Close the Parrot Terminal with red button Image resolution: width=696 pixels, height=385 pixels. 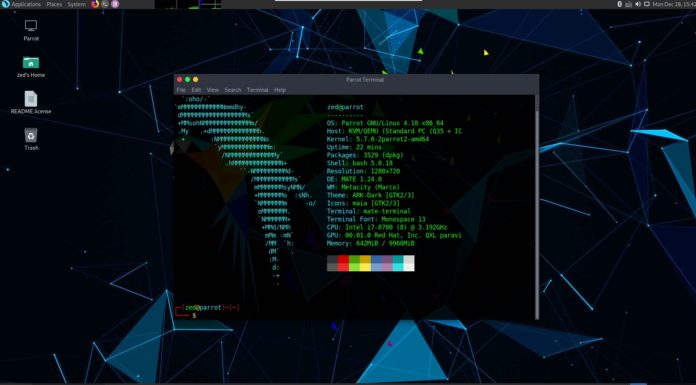[x=179, y=79]
